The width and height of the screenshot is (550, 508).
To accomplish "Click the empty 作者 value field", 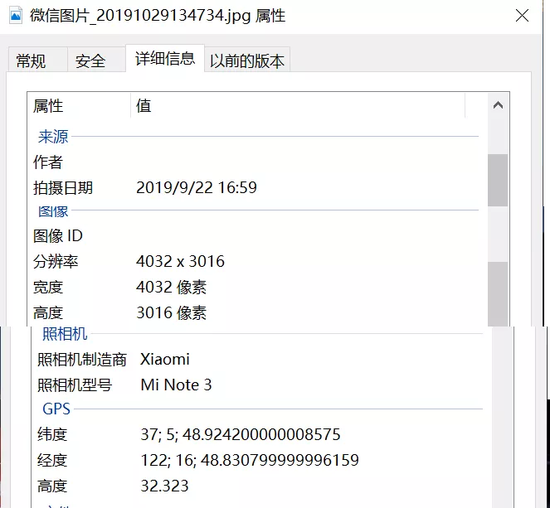I will point(305,162).
